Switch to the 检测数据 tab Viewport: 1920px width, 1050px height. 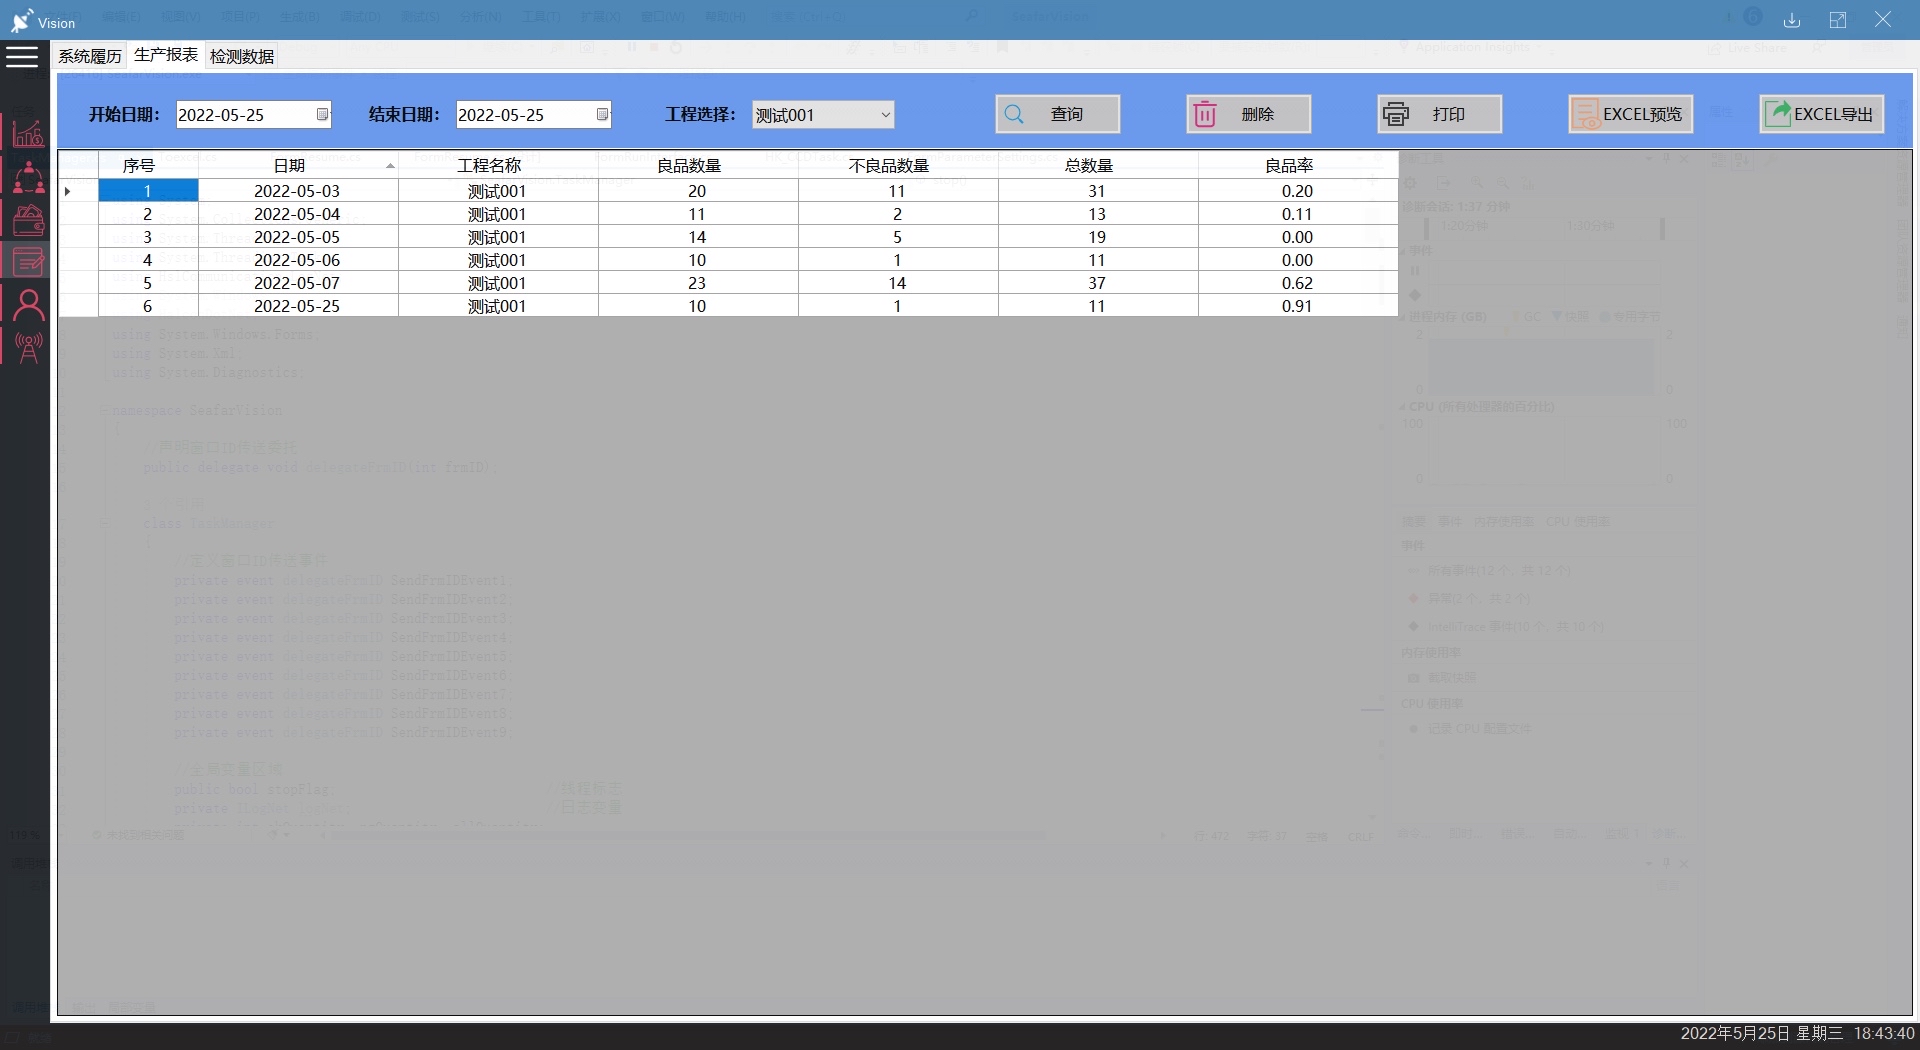(x=242, y=56)
